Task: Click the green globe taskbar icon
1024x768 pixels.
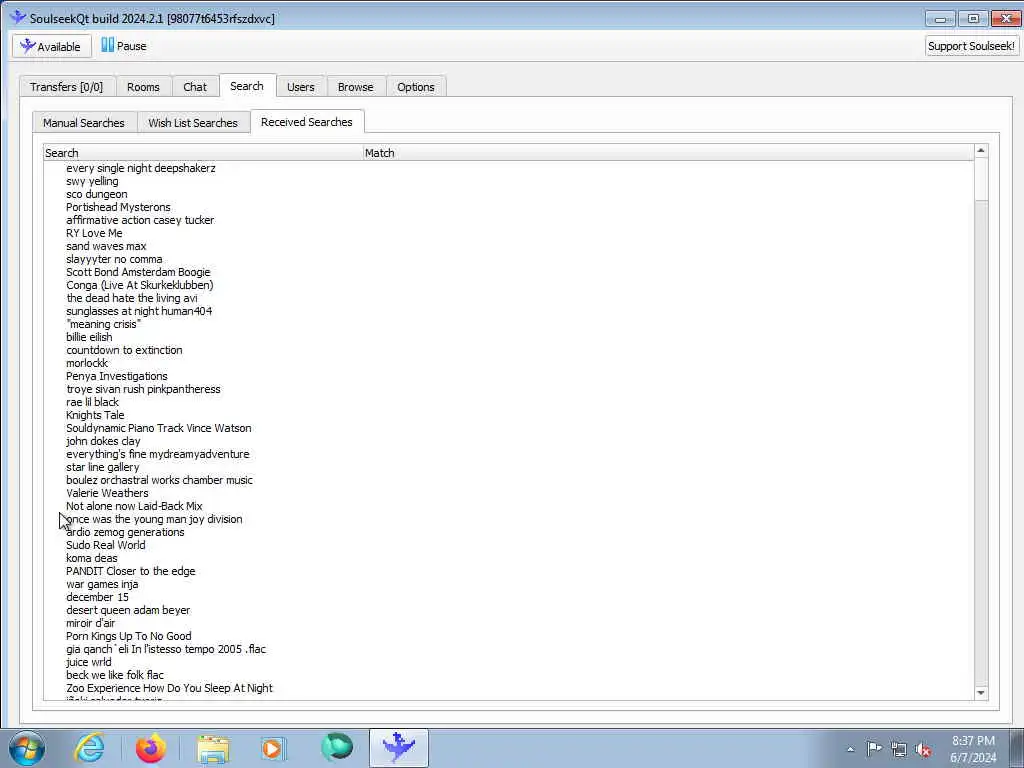Action: (x=336, y=748)
